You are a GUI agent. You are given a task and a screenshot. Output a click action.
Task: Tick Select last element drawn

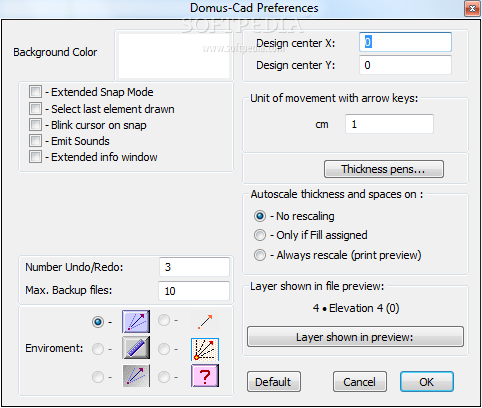[x=35, y=109]
